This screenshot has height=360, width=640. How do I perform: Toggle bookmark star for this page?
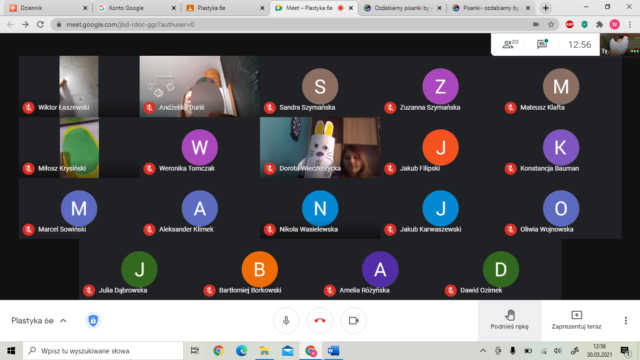tap(551, 24)
